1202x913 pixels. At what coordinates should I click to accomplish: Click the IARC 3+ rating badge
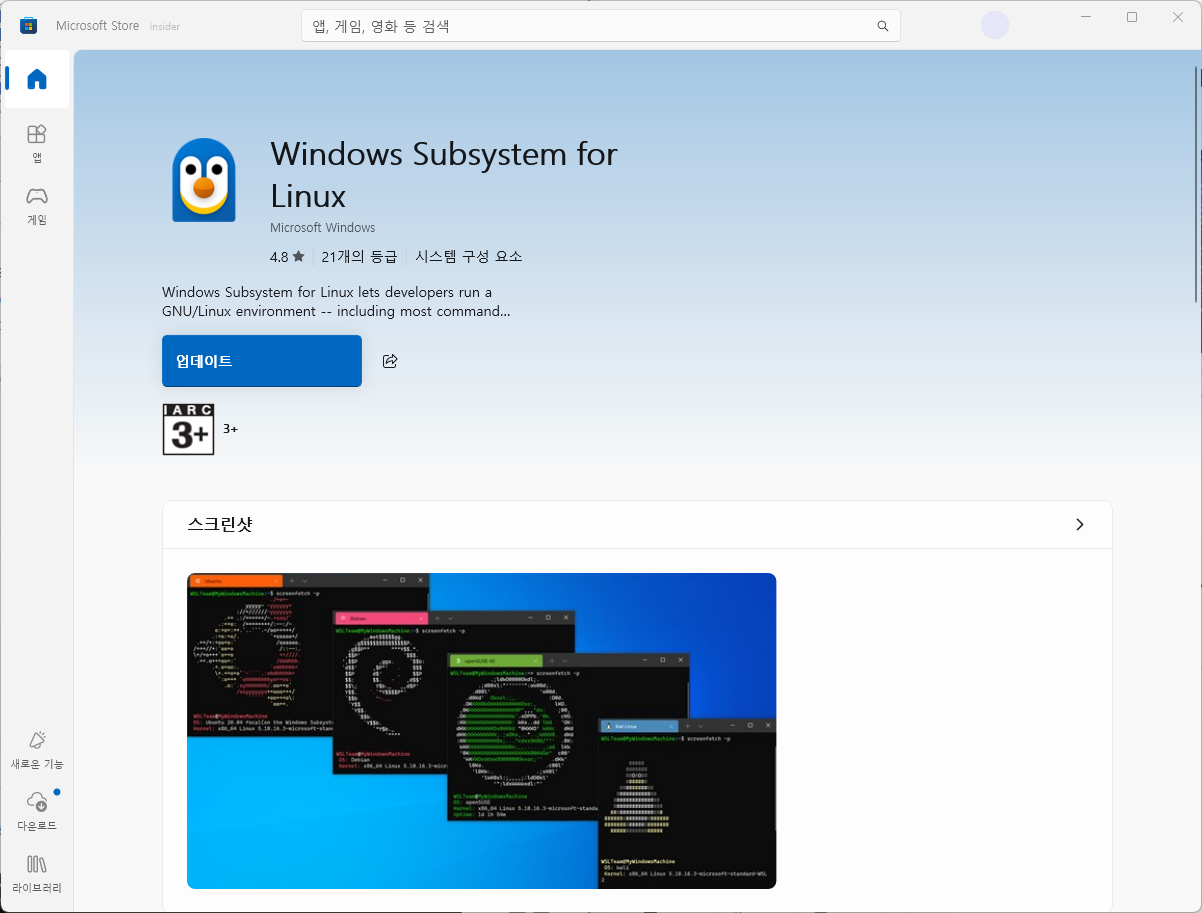pyautogui.click(x=188, y=429)
